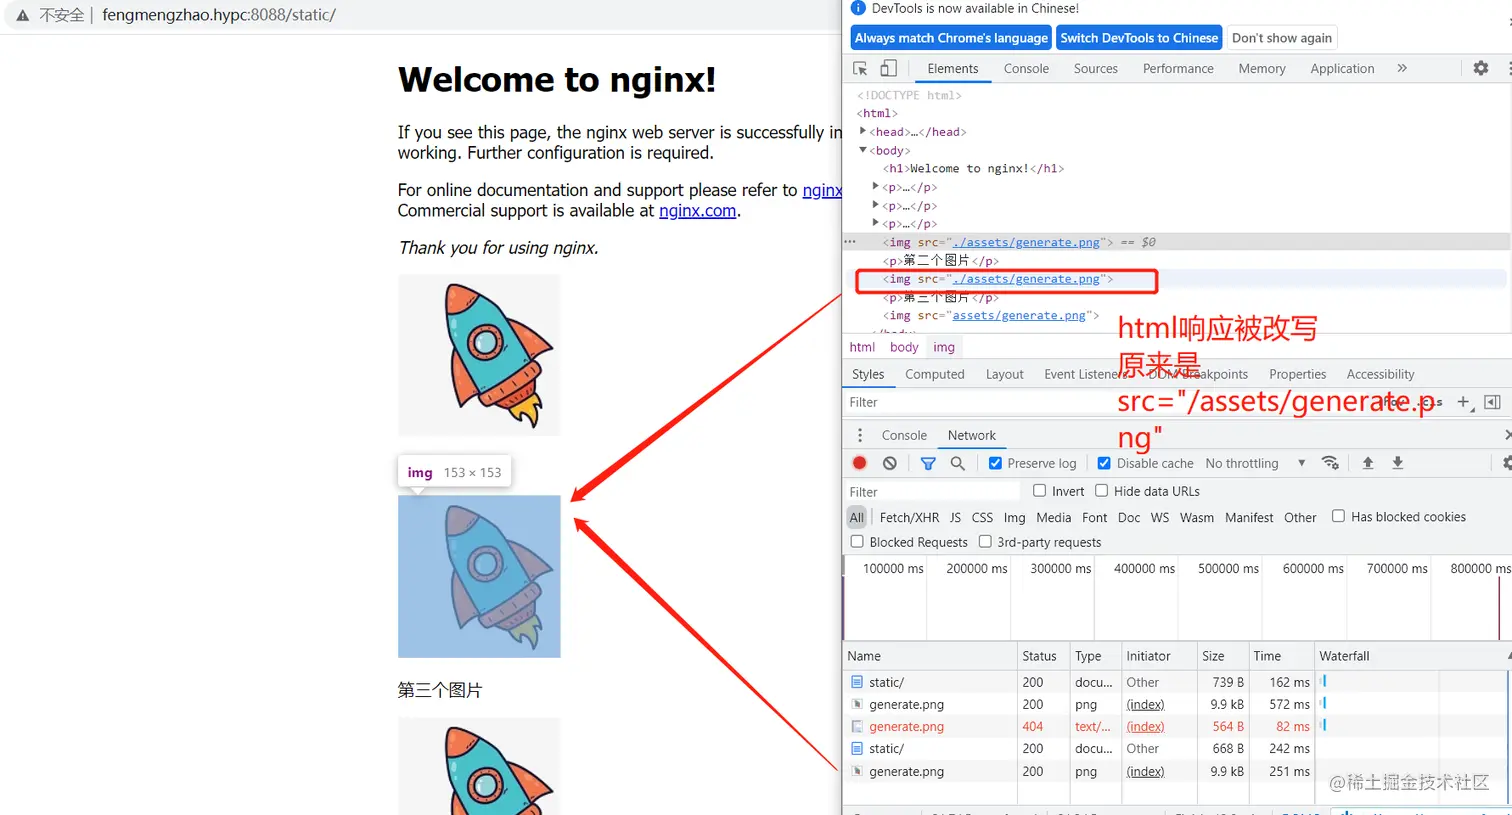
Task: Switch to the Application tab
Action: point(1342,68)
